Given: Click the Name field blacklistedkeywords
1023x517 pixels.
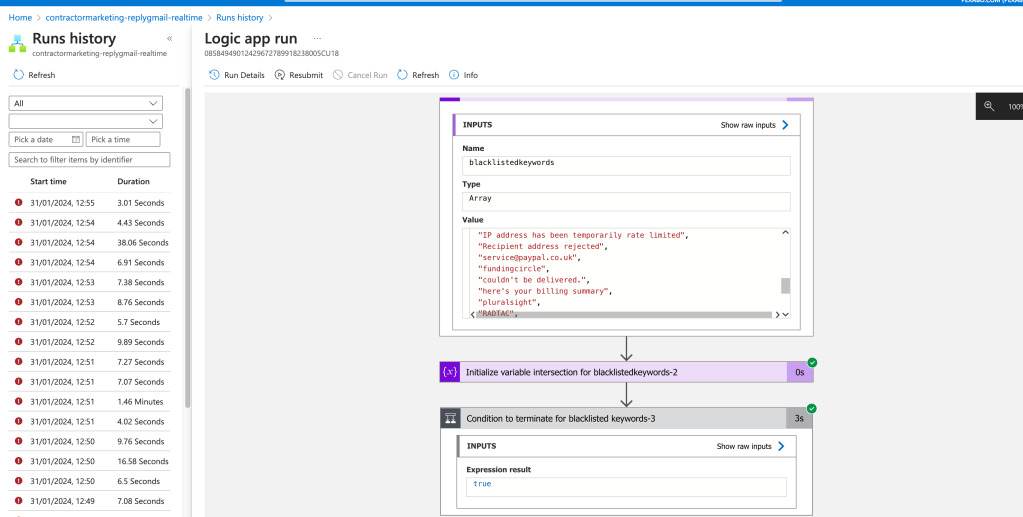Looking at the screenshot, I should (x=626, y=165).
